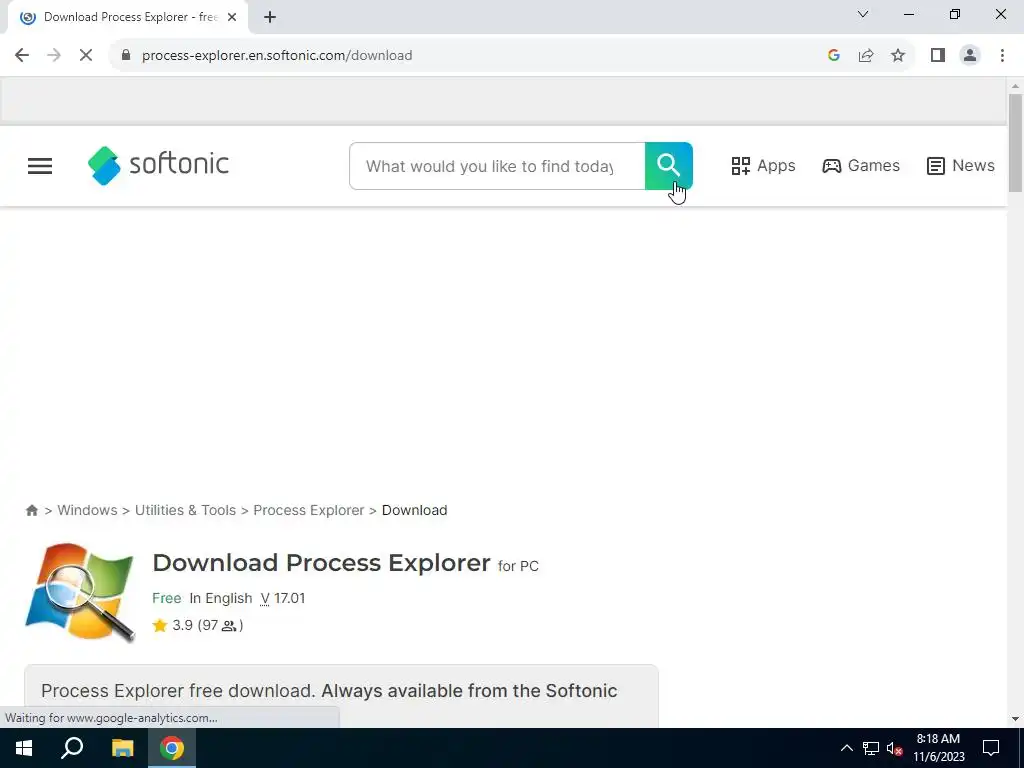Go back to previous page in Chrome

[x=22, y=56]
